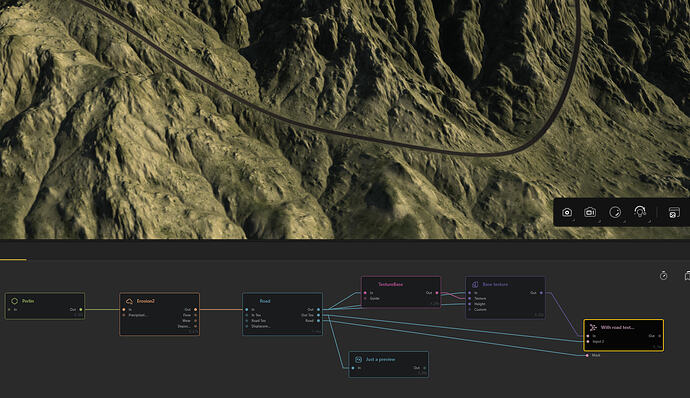Image resolution: width=690 pixels, height=398 pixels.
Task: Click the Road node Road output port
Action: [318, 321]
